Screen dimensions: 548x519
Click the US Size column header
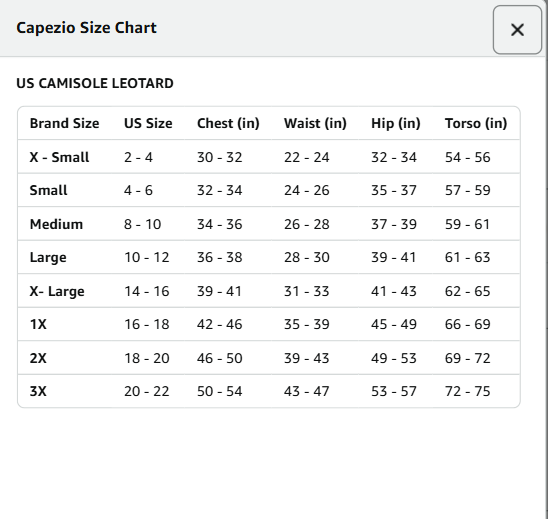click(x=148, y=123)
